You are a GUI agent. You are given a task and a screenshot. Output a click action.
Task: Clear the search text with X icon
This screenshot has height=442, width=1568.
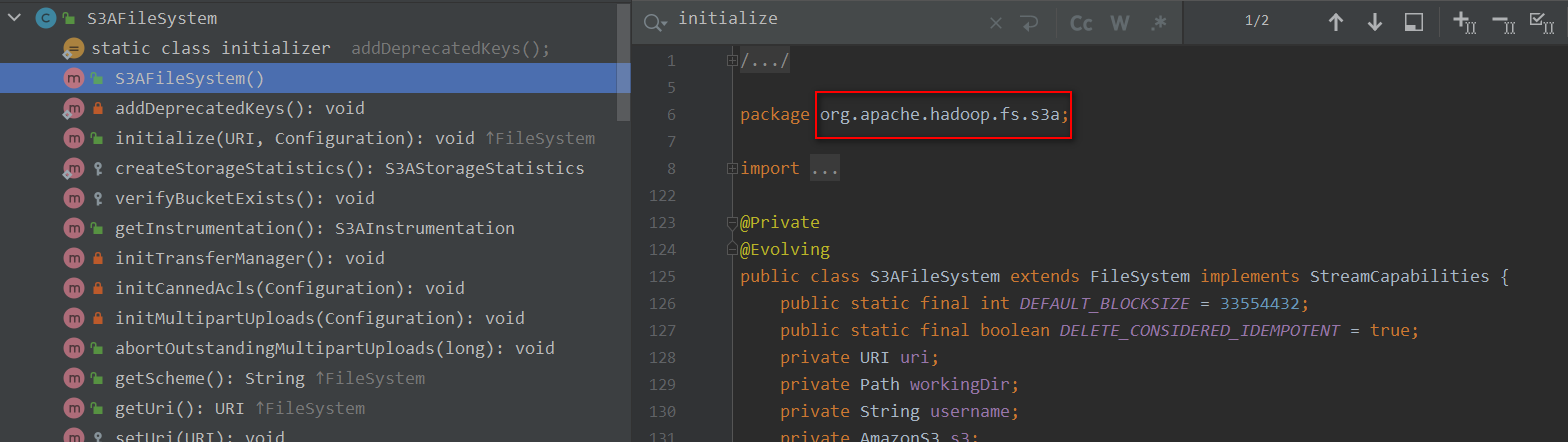(x=995, y=23)
